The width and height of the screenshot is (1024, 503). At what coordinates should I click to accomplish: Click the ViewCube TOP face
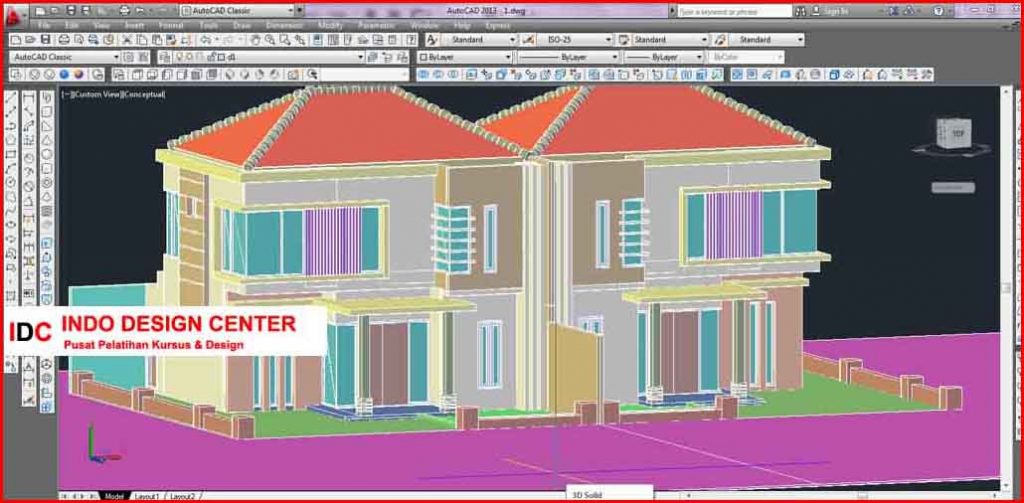coord(957,133)
